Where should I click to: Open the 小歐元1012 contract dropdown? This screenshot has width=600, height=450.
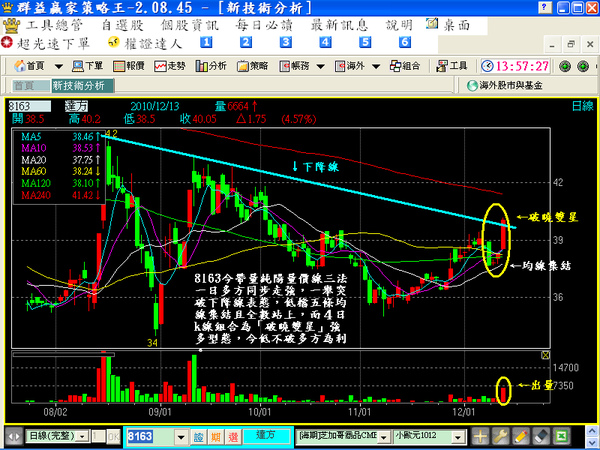pos(458,436)
